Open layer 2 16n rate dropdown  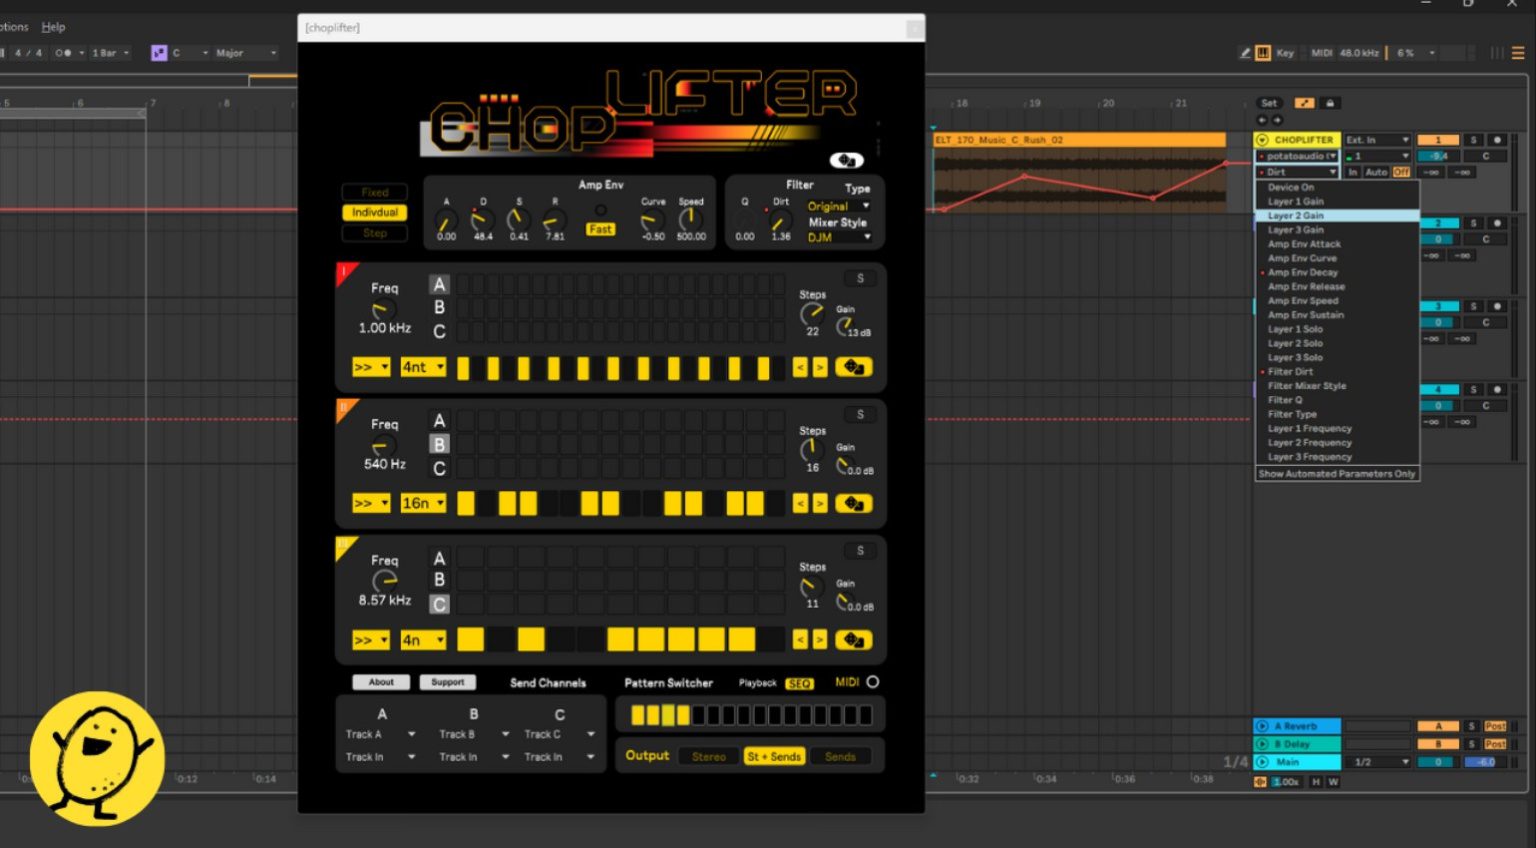coord(423,504)
